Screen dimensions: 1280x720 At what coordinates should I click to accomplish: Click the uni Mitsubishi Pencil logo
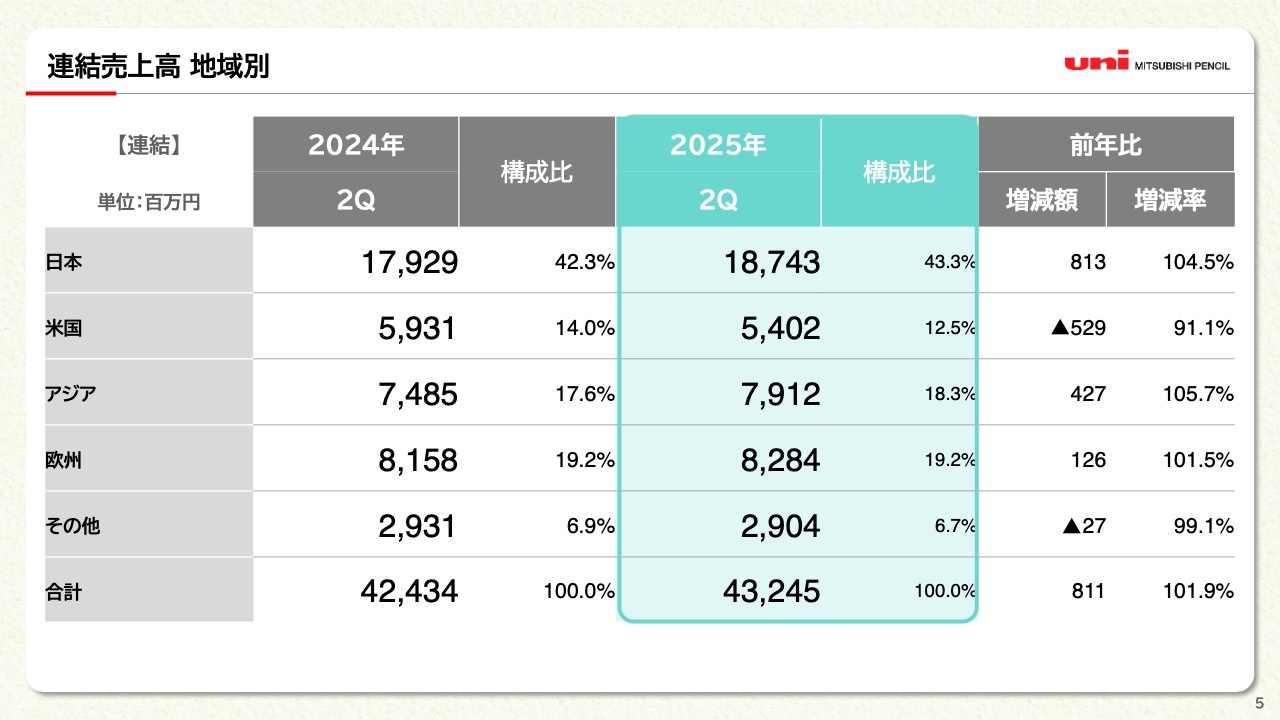(1147, 62)
